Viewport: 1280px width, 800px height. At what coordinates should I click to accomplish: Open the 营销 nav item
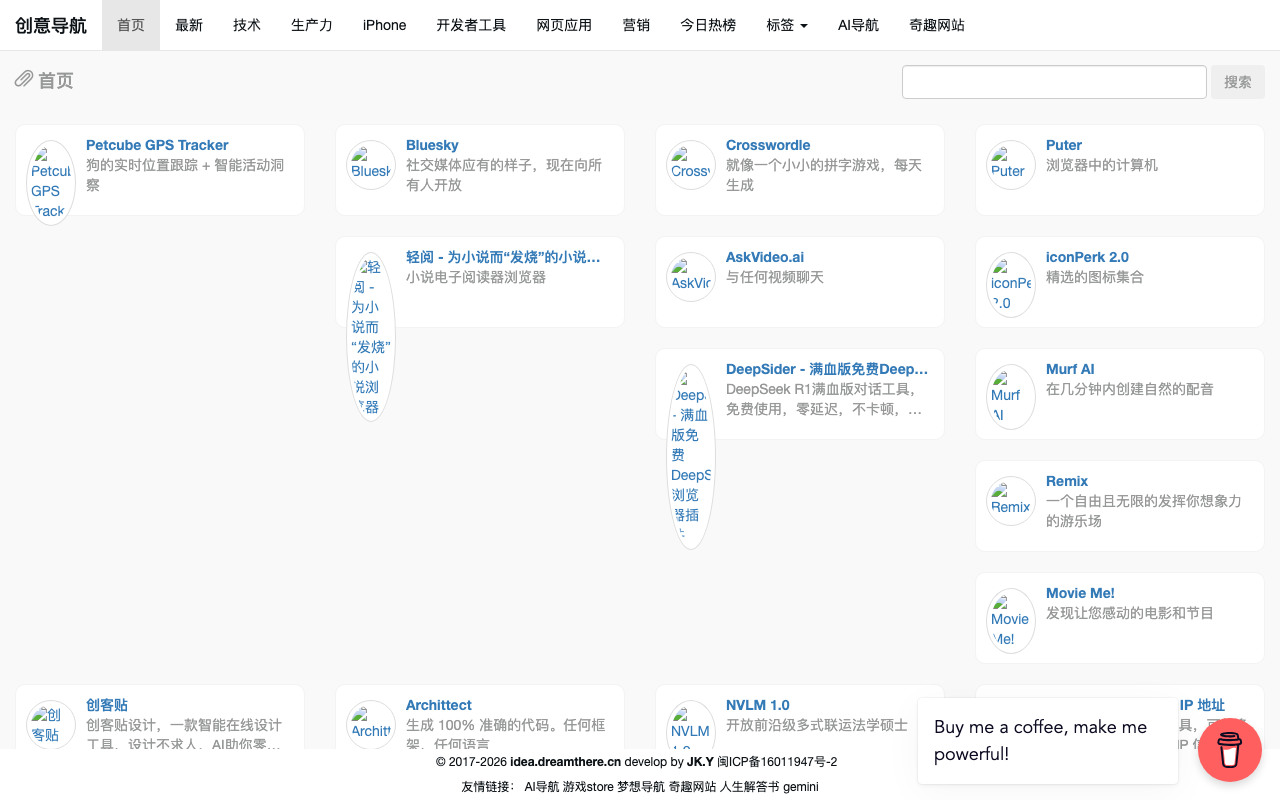tap(636, 25)
